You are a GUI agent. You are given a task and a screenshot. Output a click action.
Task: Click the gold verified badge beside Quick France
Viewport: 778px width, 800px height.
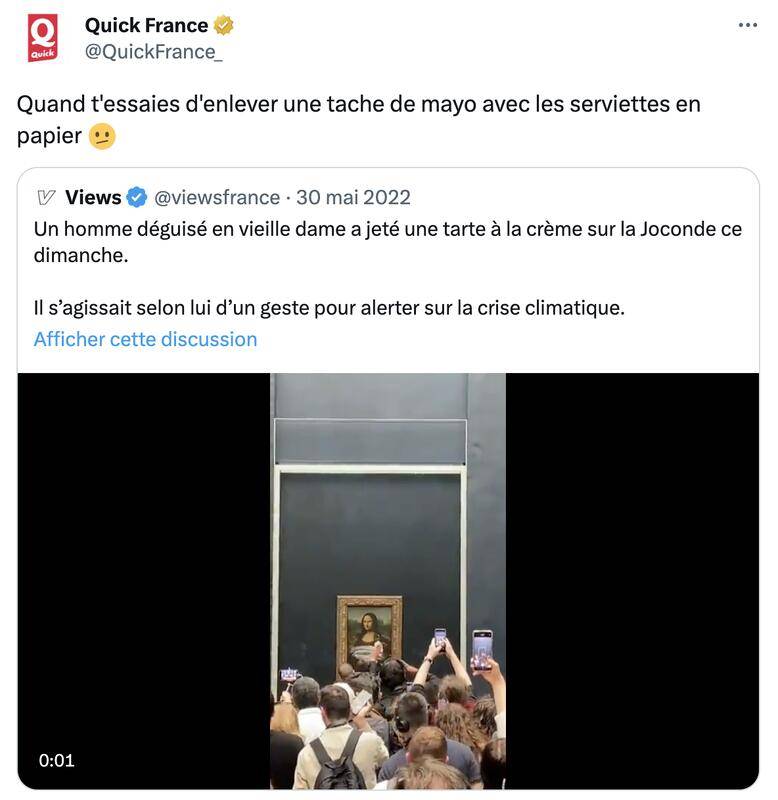(223, 25)
